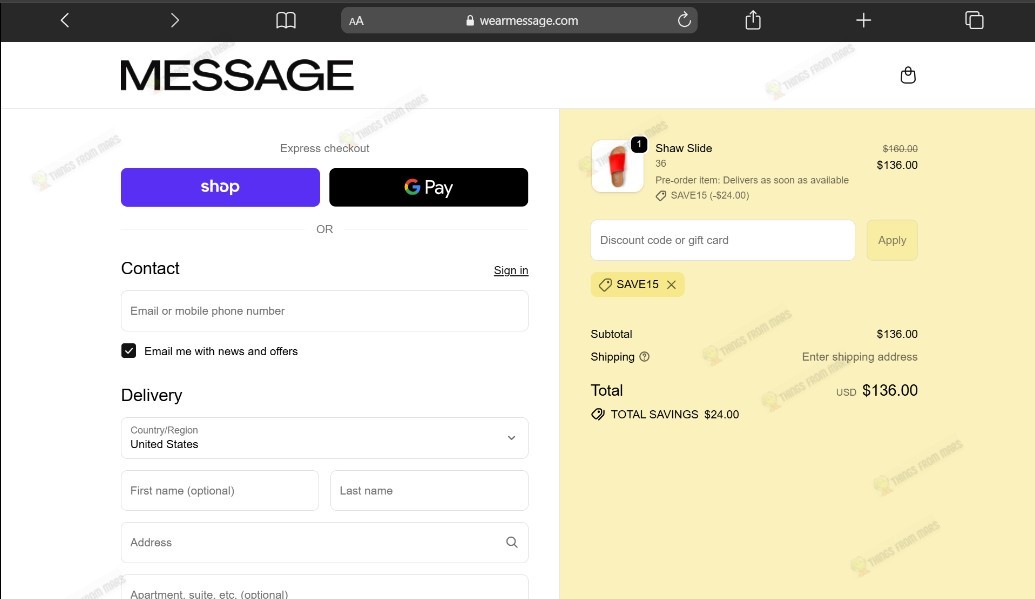
Task: Click the Shipping help question mark icon
Action: [644, 357]
